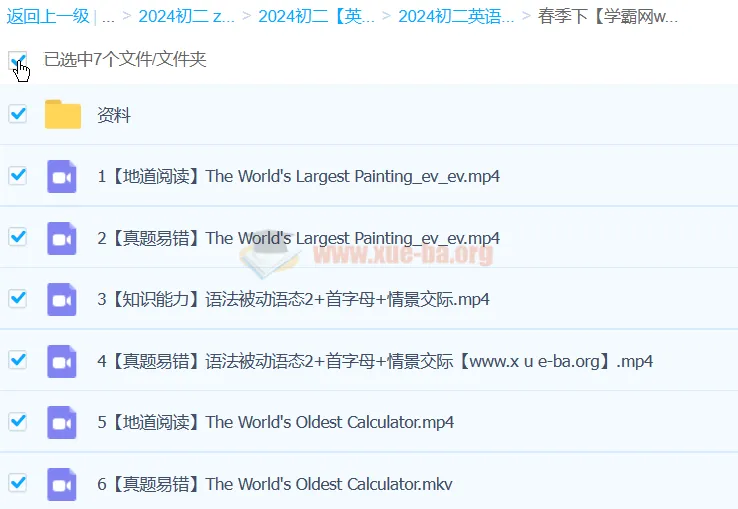This screenshot has width=738, height=509.
Task: Go to '2024初二 z...' breadcrumb folder
Action: click(x=185, y=16)
